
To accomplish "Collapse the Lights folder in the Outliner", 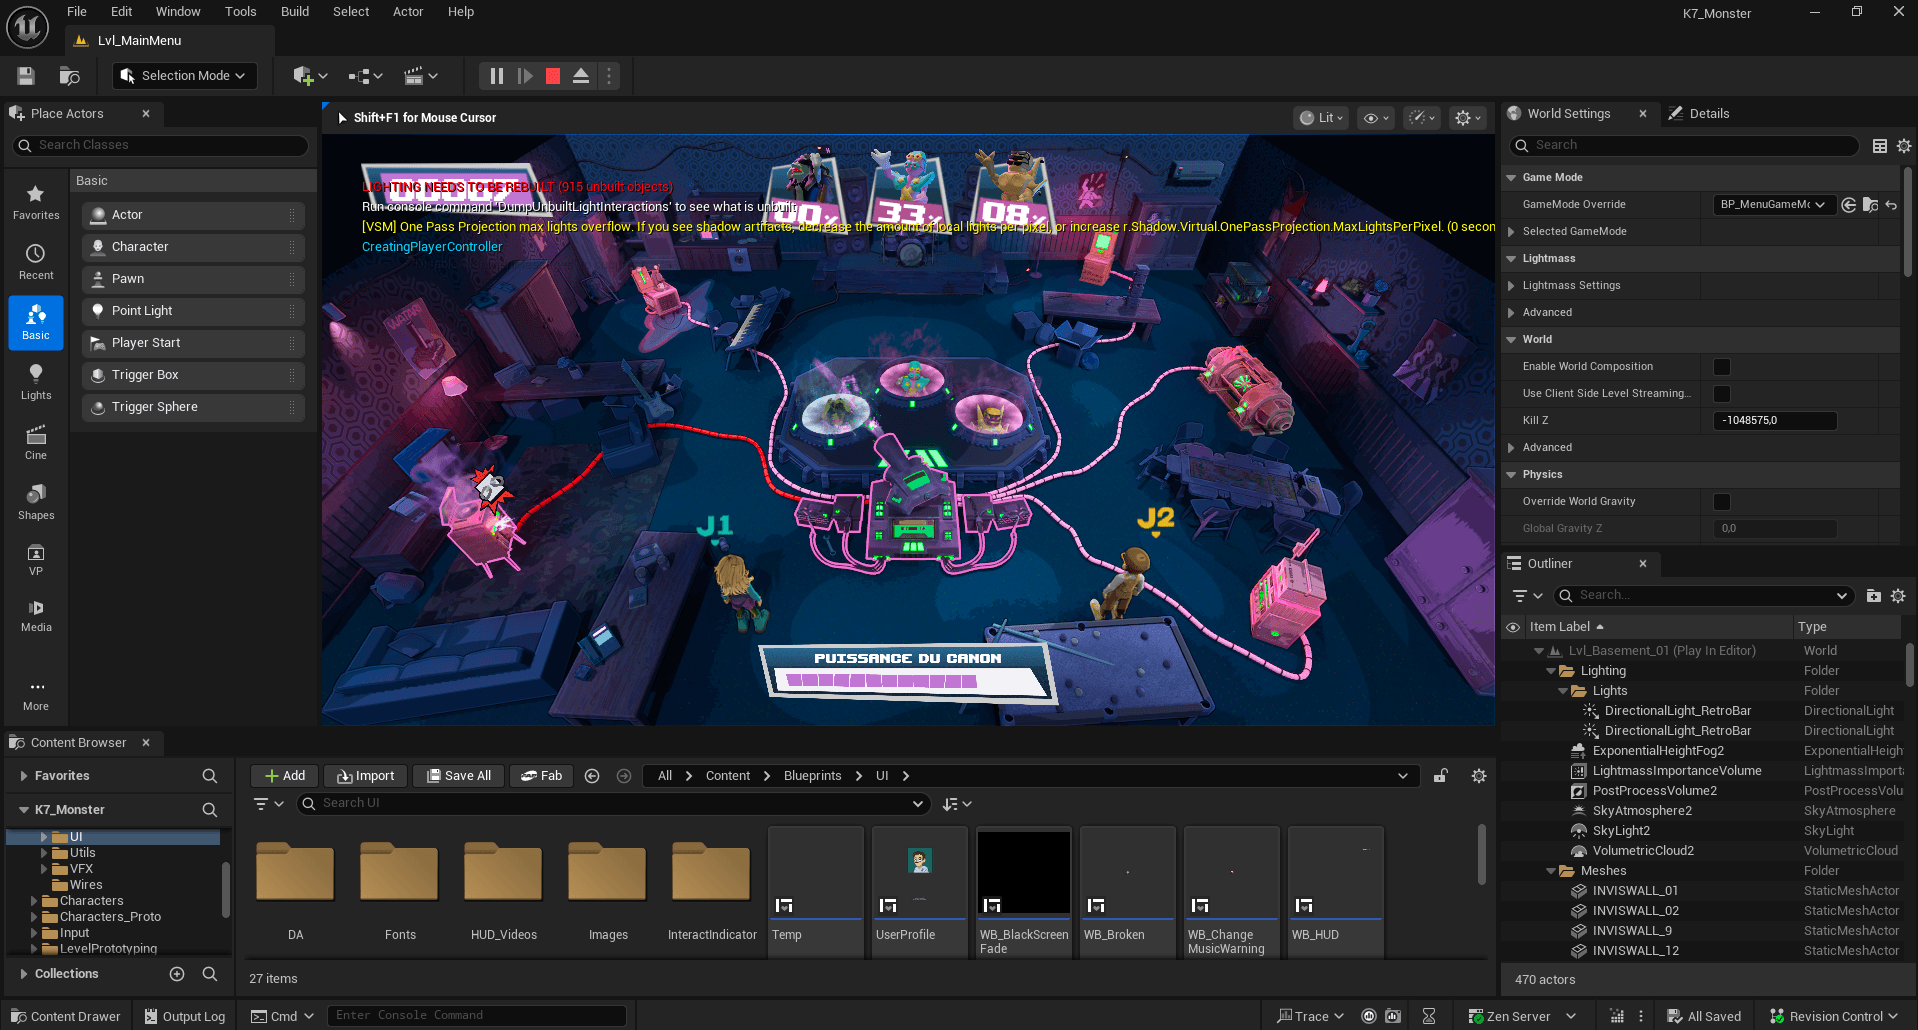I will 1564,690.
